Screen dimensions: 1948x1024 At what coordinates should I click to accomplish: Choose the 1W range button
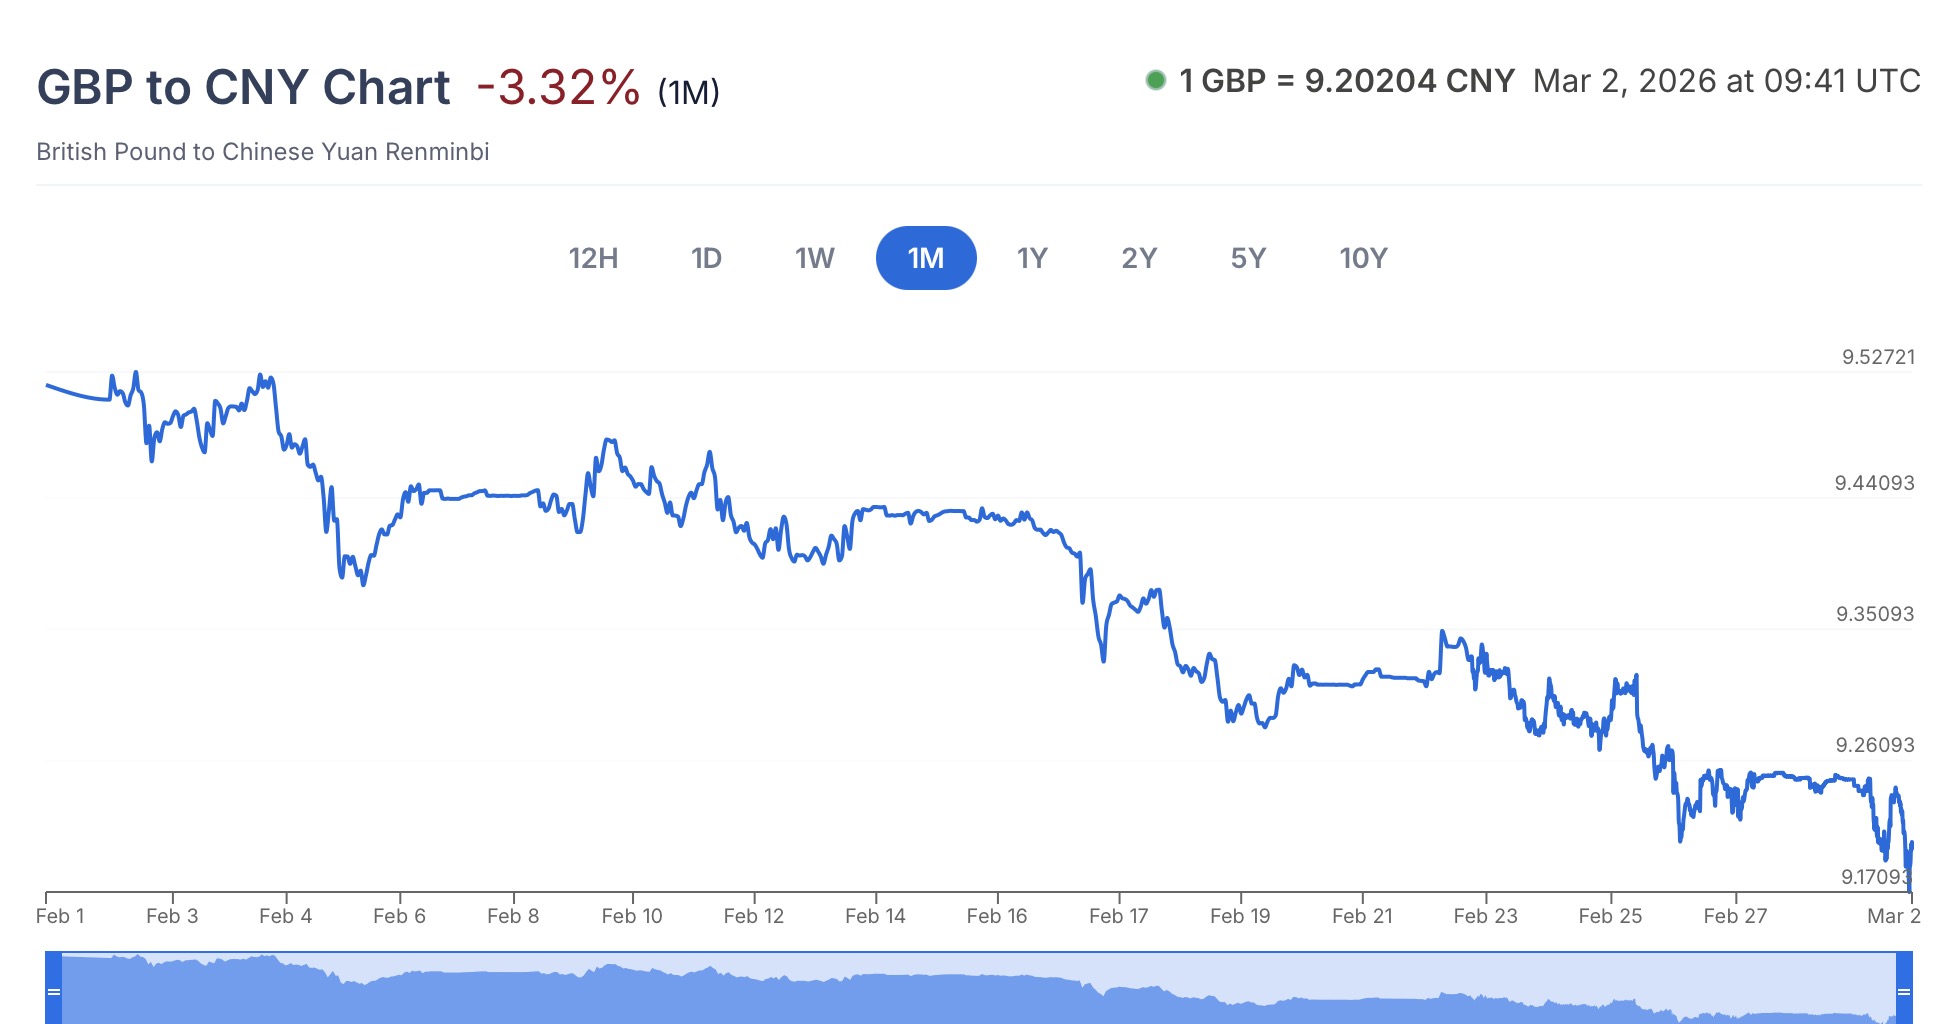point(814,258)
